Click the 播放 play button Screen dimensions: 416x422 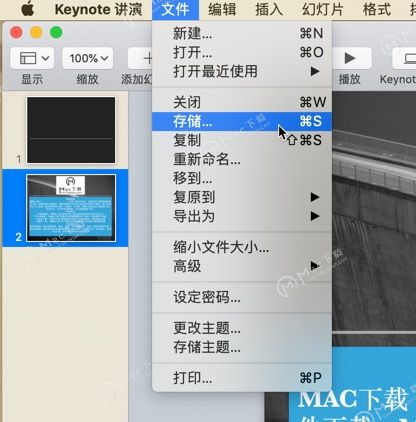pos(351,58)
